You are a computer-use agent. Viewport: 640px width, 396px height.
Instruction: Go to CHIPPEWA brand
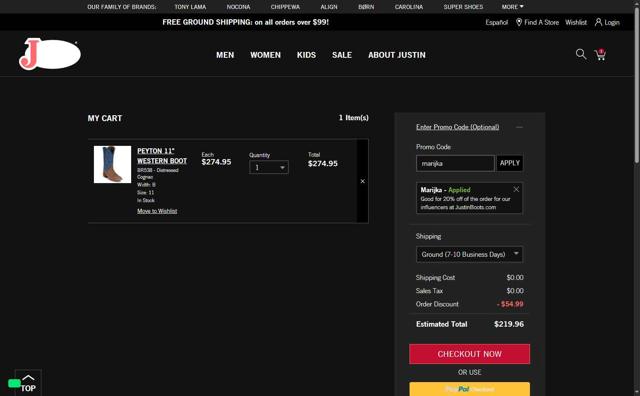click(285, 7)
